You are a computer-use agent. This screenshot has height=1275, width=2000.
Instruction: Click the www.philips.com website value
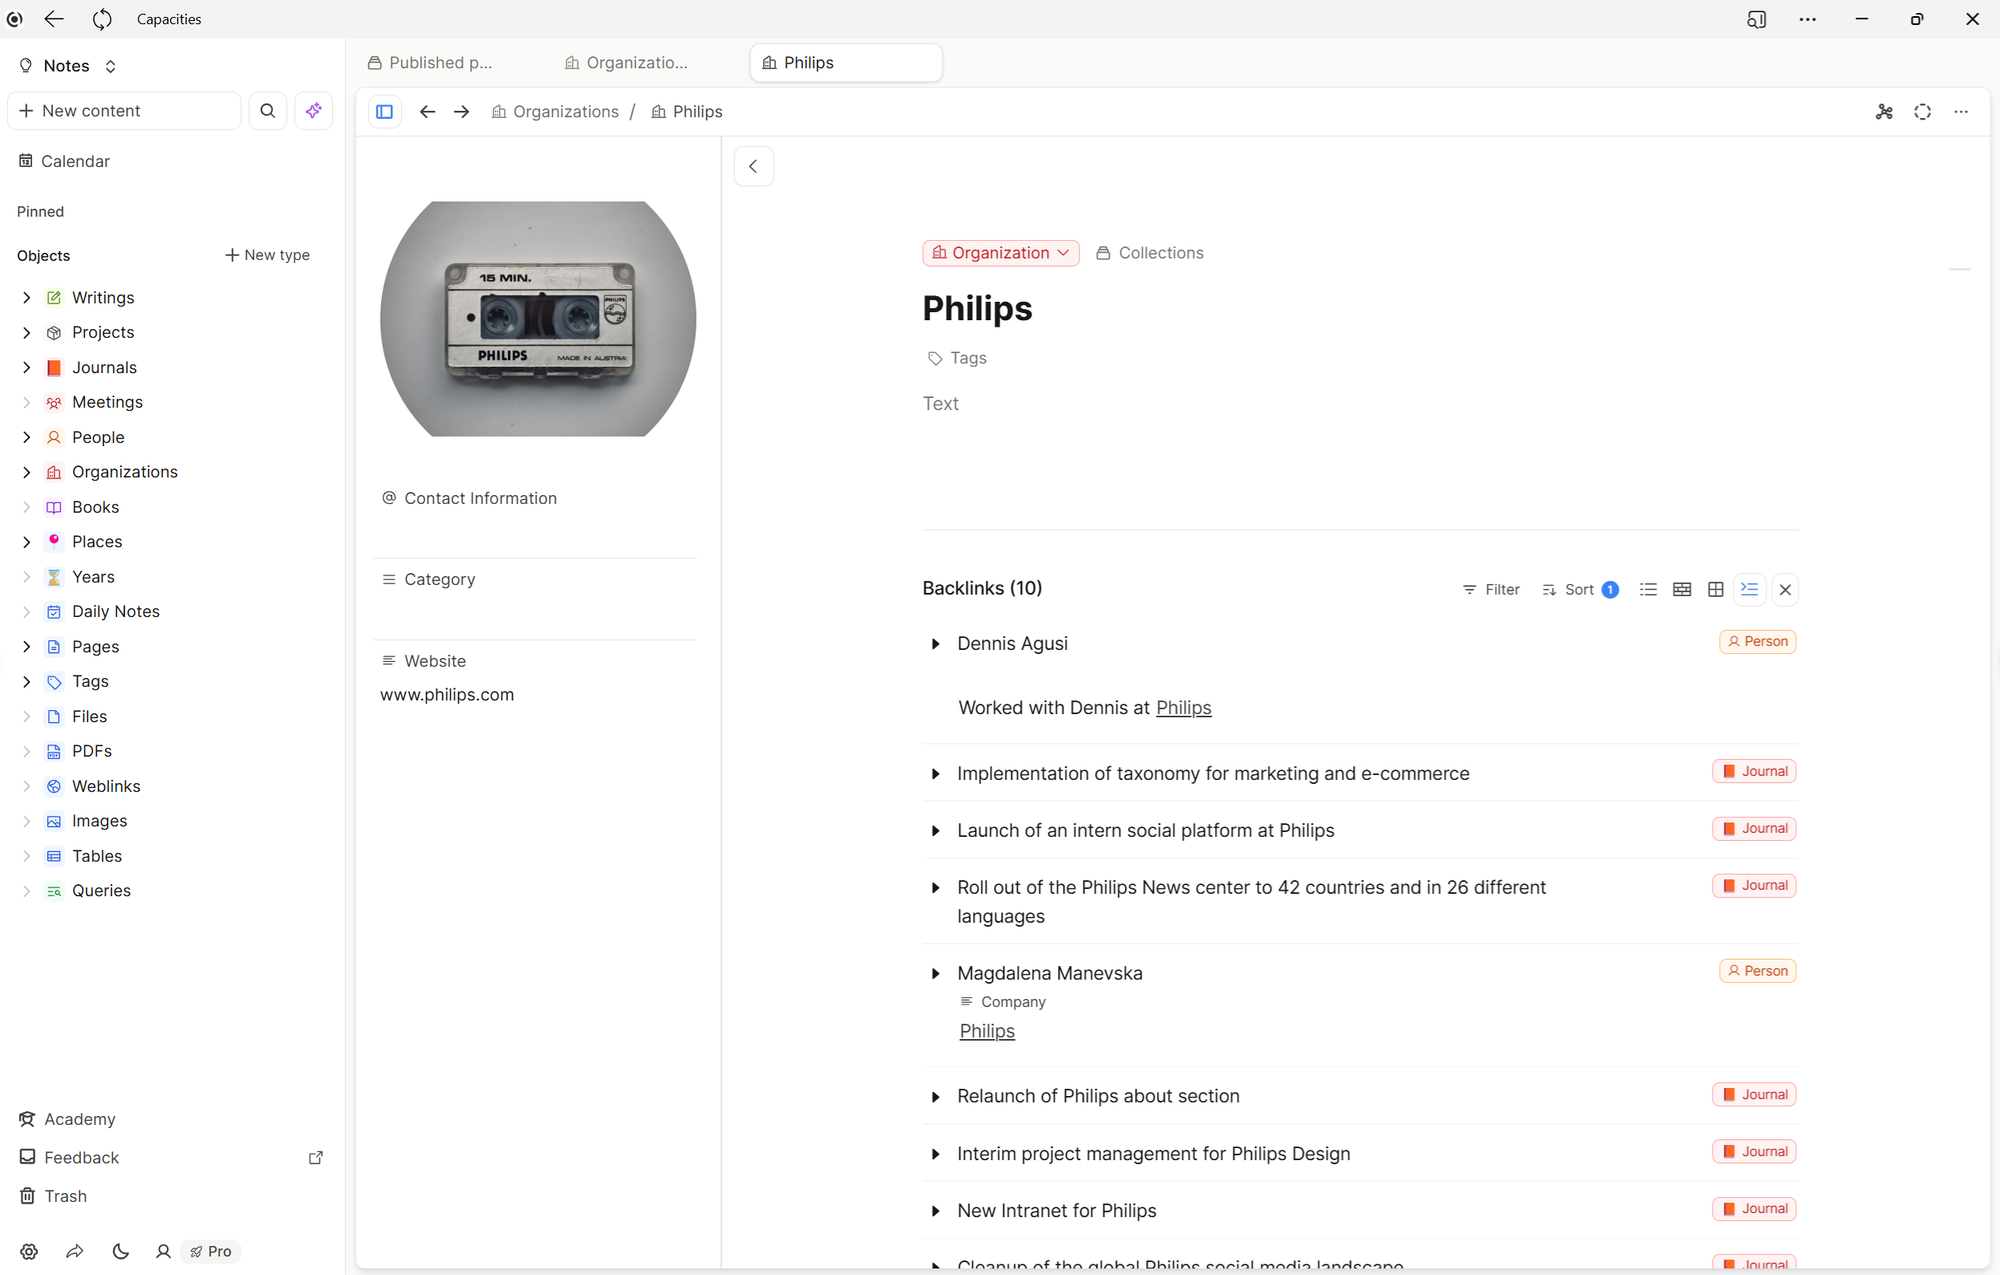(447, 695)
